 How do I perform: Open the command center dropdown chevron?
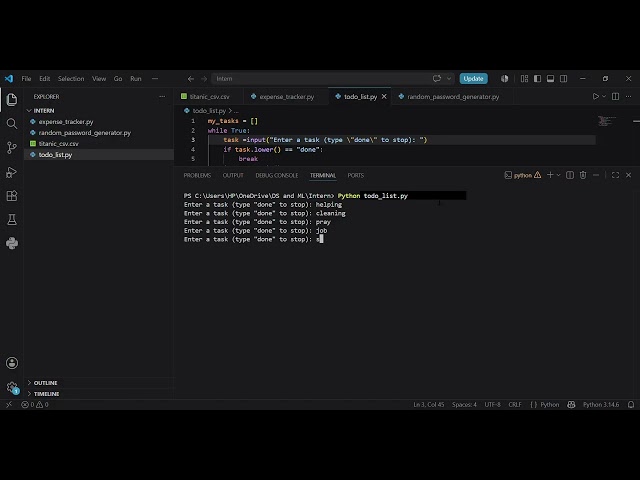pos(449,78)
